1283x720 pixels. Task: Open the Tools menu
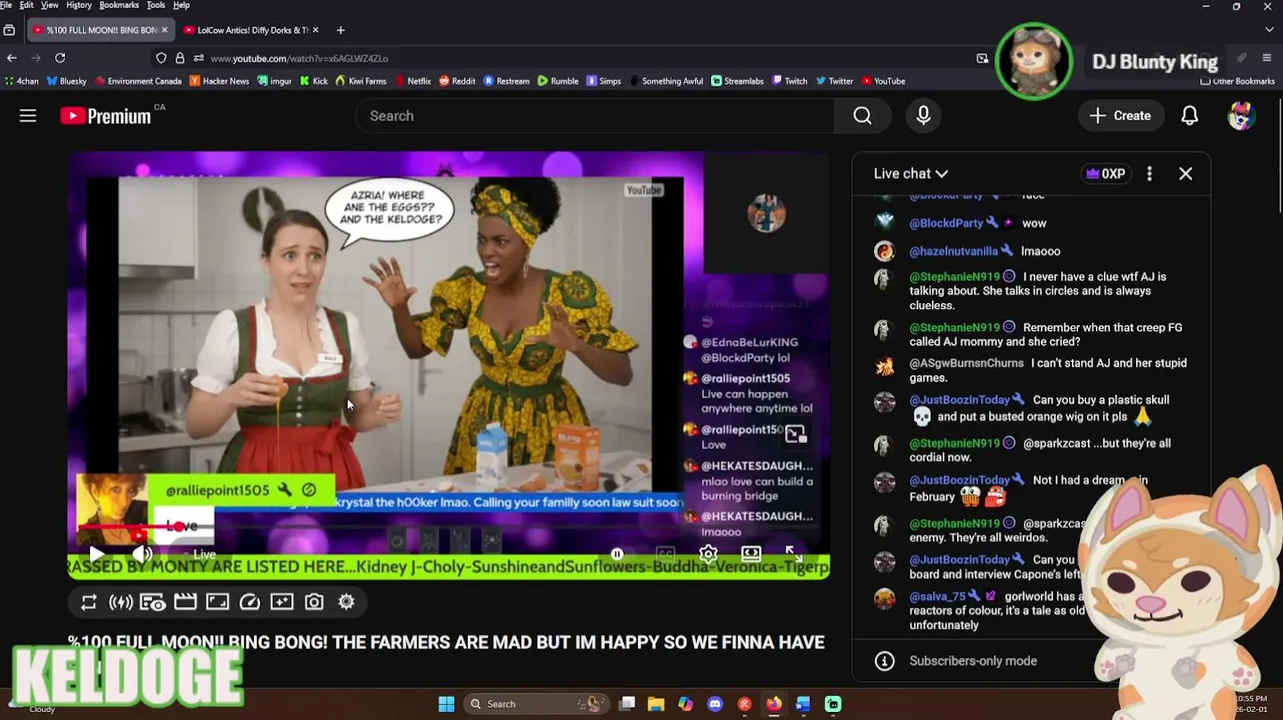pos(156,5)
